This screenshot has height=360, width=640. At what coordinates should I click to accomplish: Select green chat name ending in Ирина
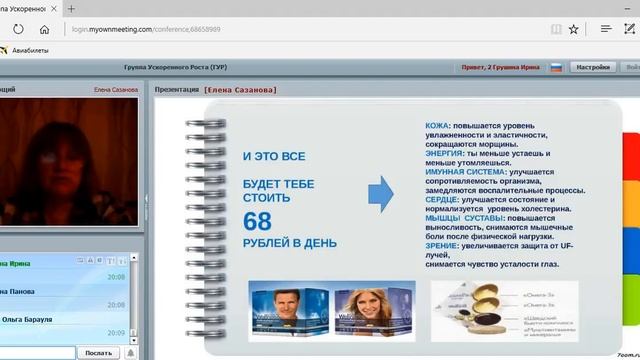click(15, 264)
